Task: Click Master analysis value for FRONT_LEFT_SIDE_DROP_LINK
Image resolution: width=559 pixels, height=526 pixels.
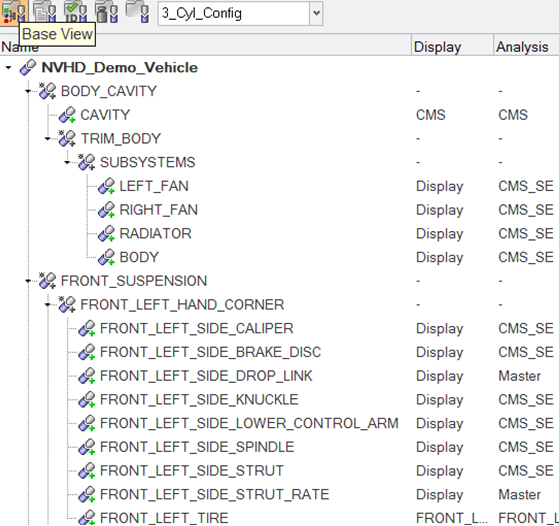Action: point(519,376)
